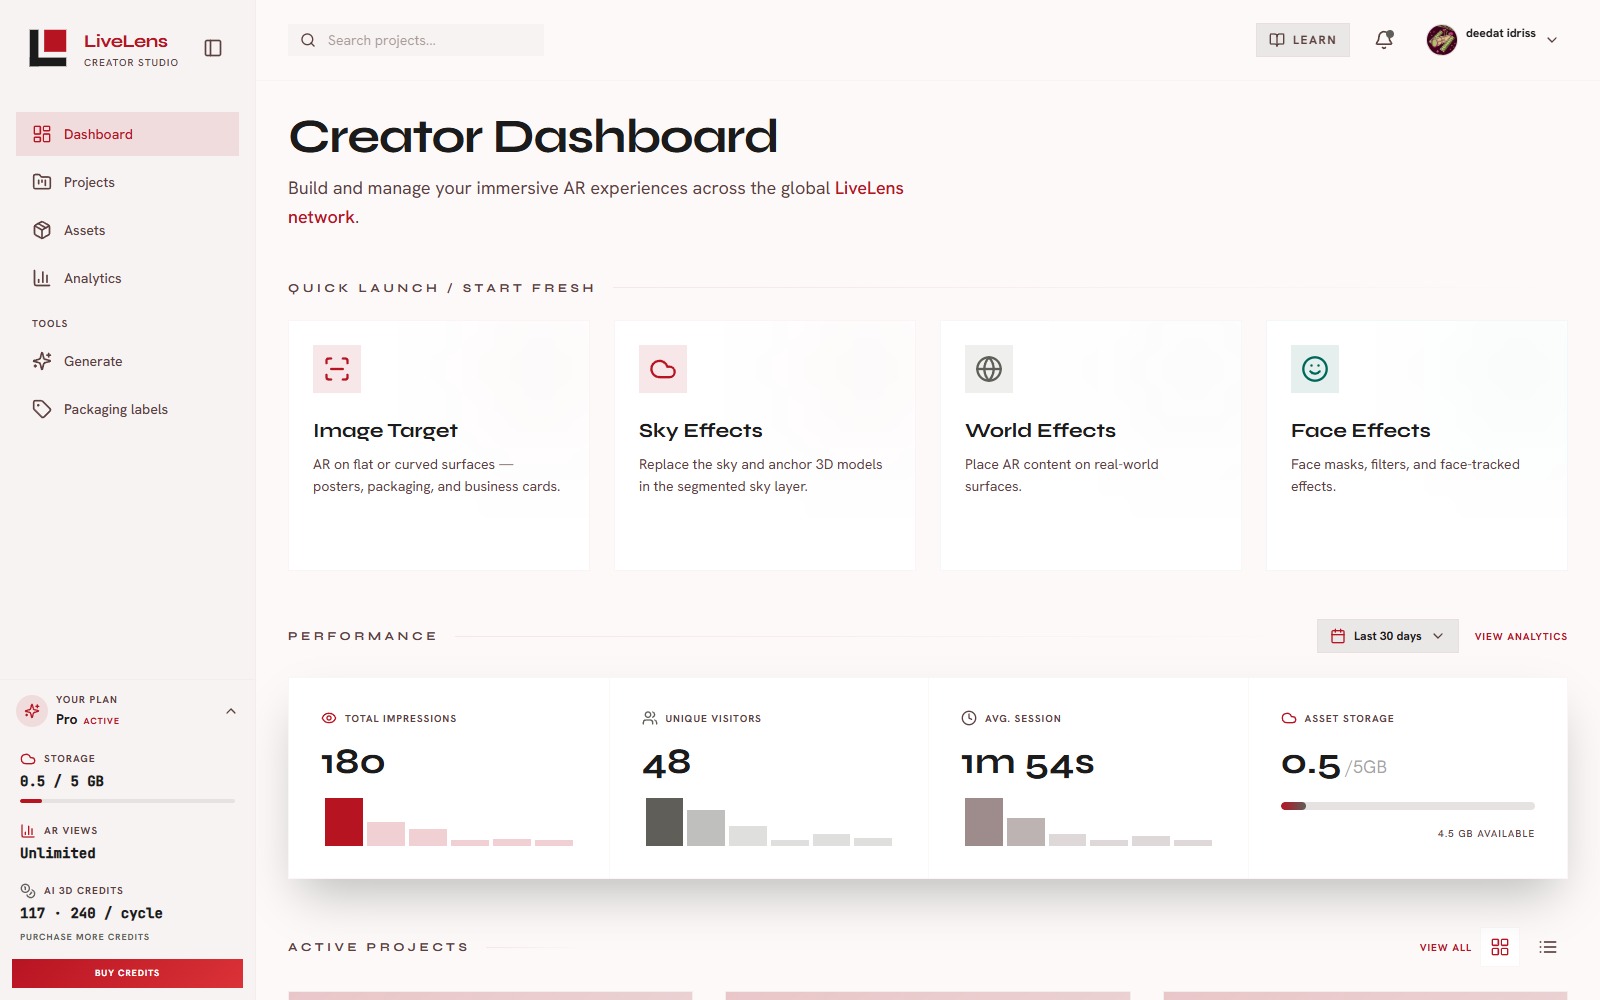Click the '0.5 / 5 GB' storage text

pos(62,781)
